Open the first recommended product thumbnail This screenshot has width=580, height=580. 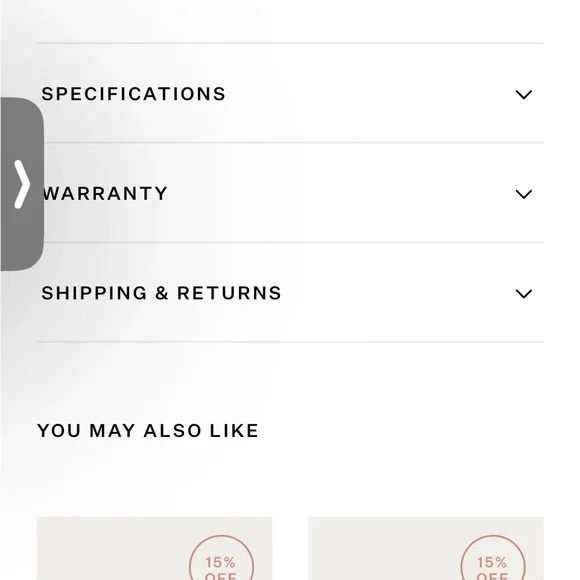click(x=154, y=548)
